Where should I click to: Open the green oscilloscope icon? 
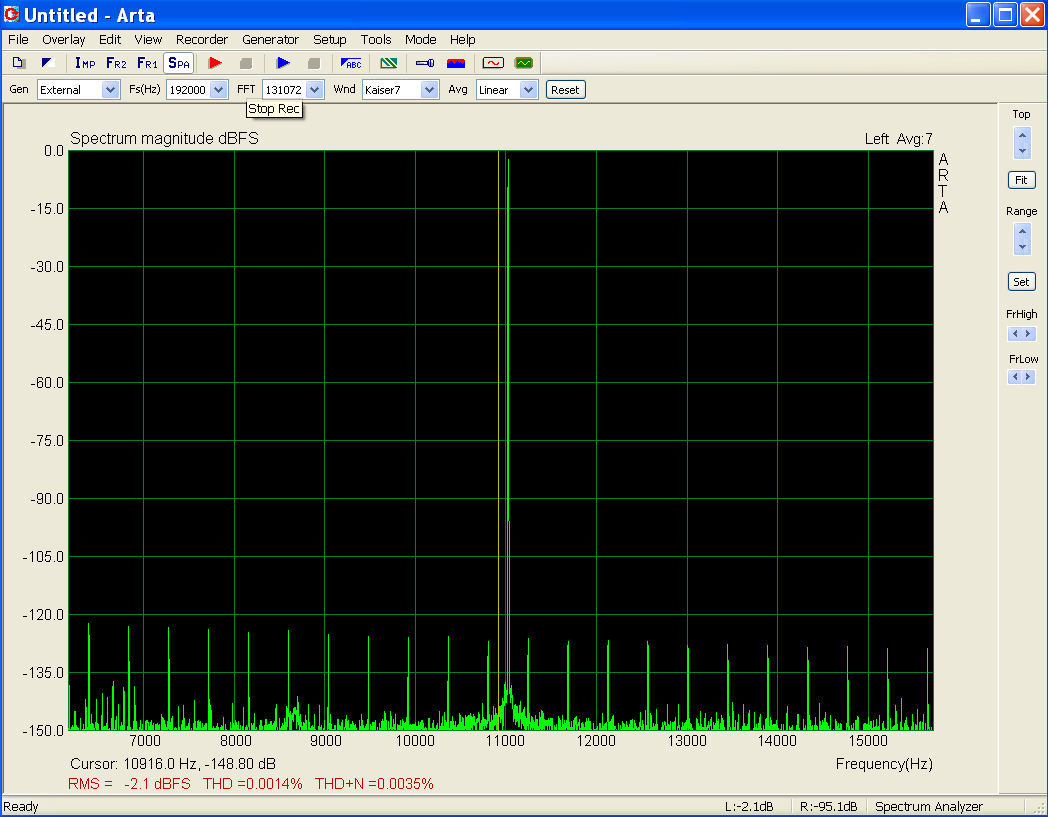[x=524, y=63]
